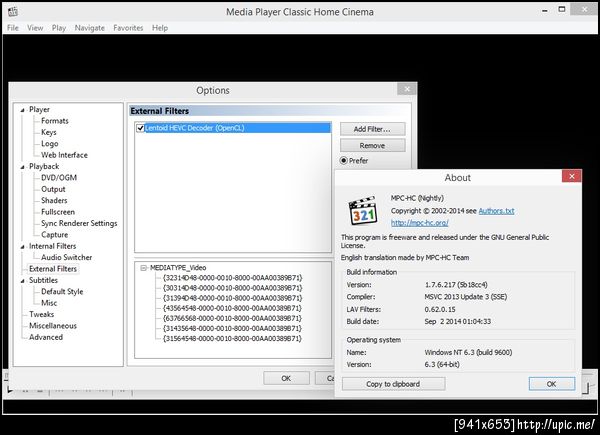Image resolution: width=600 pixels, height=435 pixels.
Task: Collapse the Player tree node
Action: 22,110
